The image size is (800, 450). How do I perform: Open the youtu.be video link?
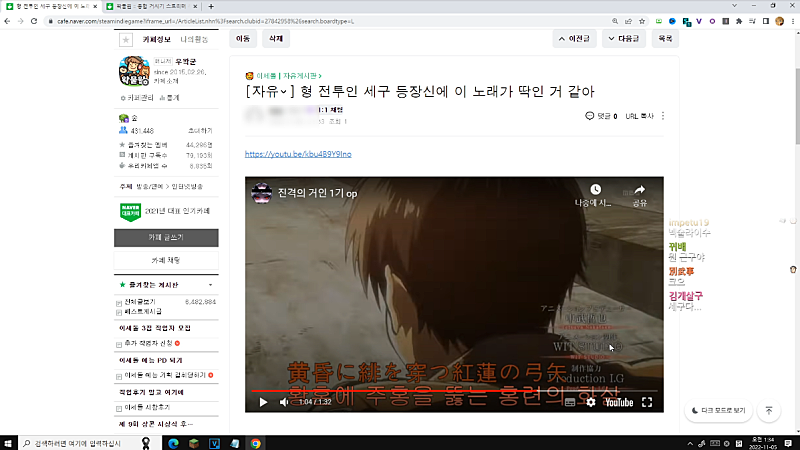(298, 154)
